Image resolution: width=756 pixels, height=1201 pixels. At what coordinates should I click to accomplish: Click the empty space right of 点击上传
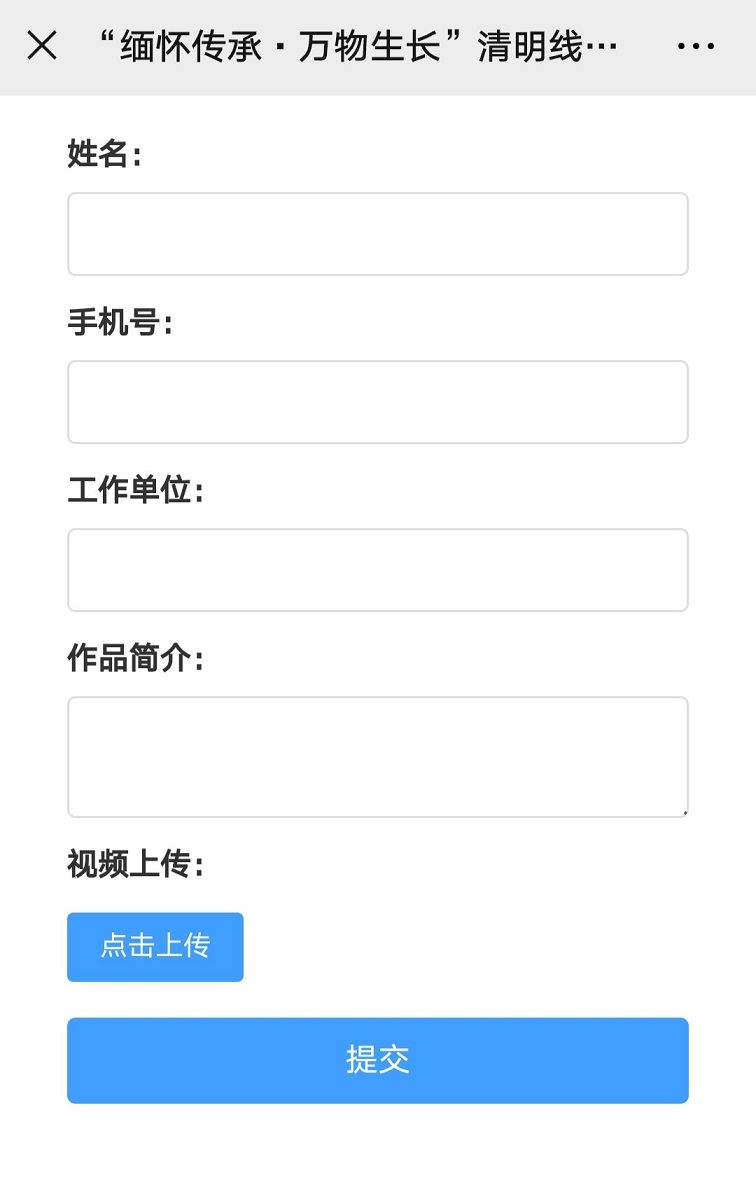(x=466, y=946)
